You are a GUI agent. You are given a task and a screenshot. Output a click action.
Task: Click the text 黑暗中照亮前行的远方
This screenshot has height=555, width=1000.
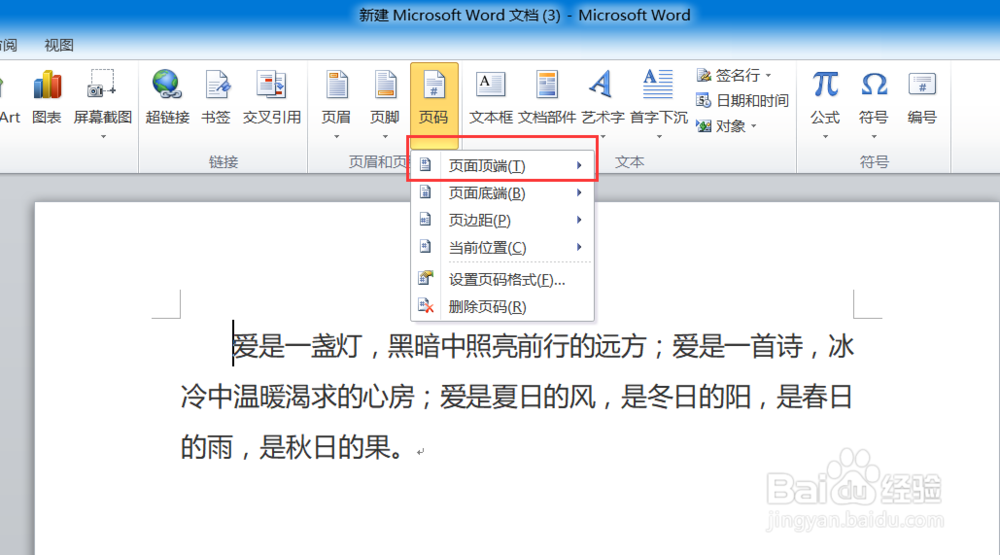pos(517,346)
